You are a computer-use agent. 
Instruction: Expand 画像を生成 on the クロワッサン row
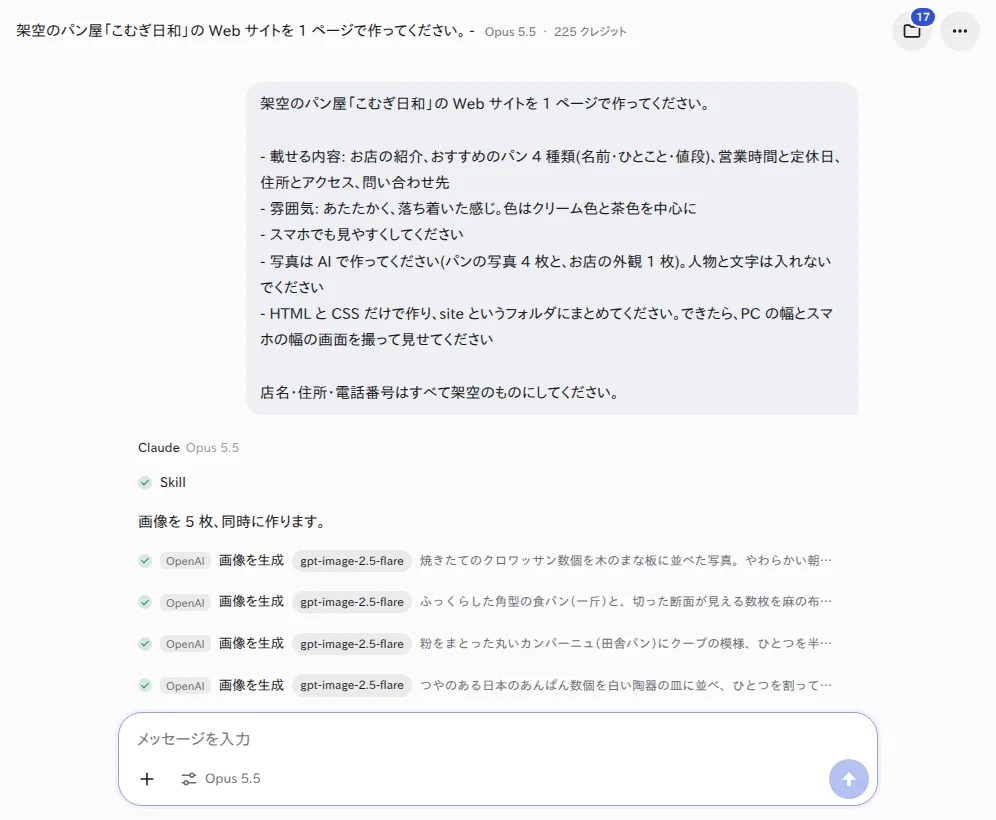(252, 560)
